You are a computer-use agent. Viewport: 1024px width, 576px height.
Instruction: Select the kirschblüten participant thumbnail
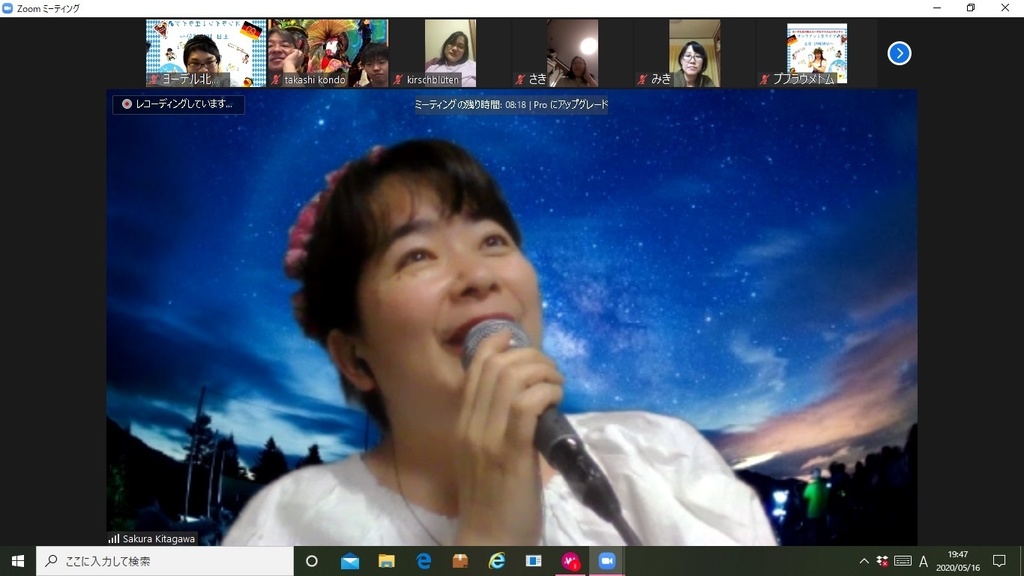450,53
